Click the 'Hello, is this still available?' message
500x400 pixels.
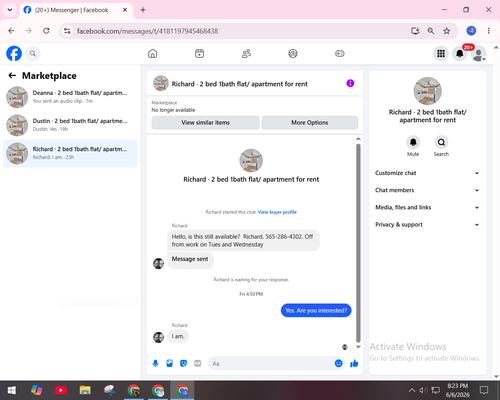(243, 240)
